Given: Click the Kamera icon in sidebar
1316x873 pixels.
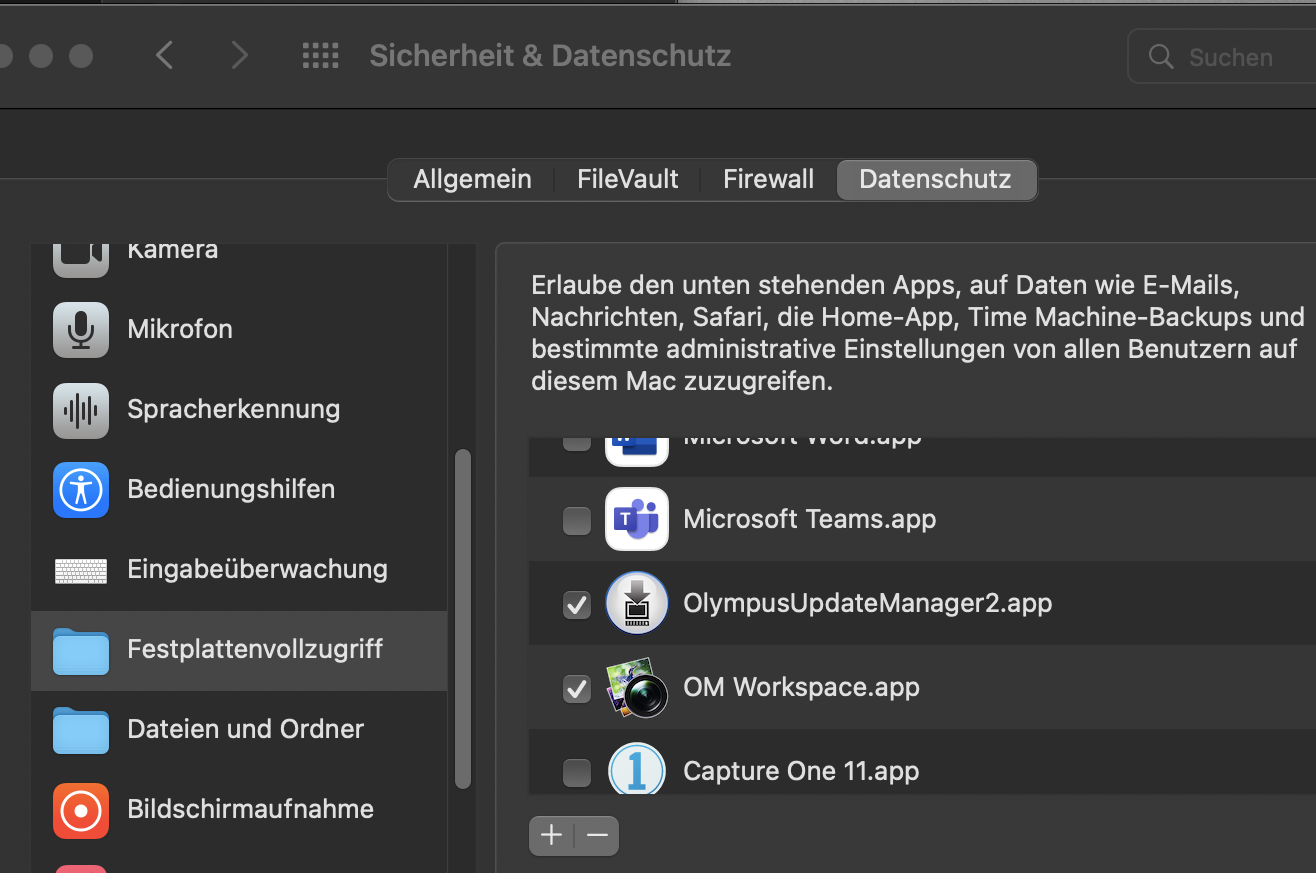Looking at the screenshot, I should point(81,259).
